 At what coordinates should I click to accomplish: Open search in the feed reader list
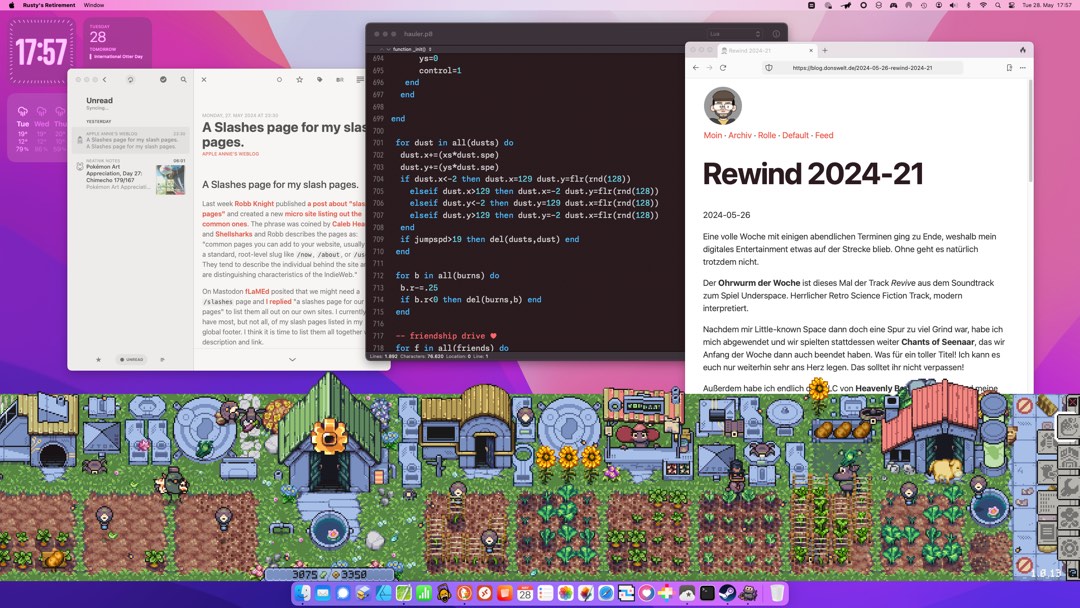(183, 80)
